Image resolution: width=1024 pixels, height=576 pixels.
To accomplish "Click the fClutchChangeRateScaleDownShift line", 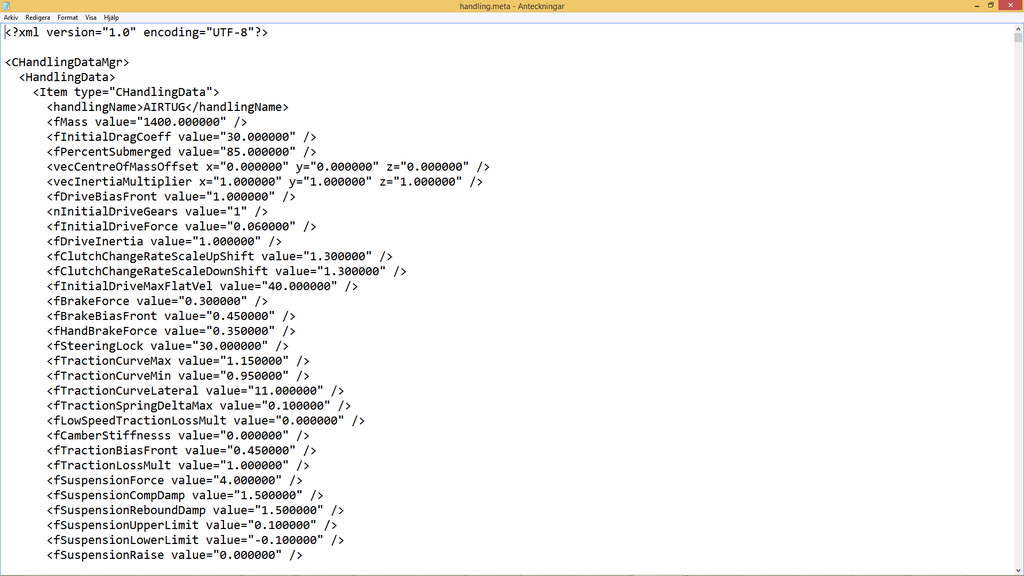I will [x=227, y=271].
